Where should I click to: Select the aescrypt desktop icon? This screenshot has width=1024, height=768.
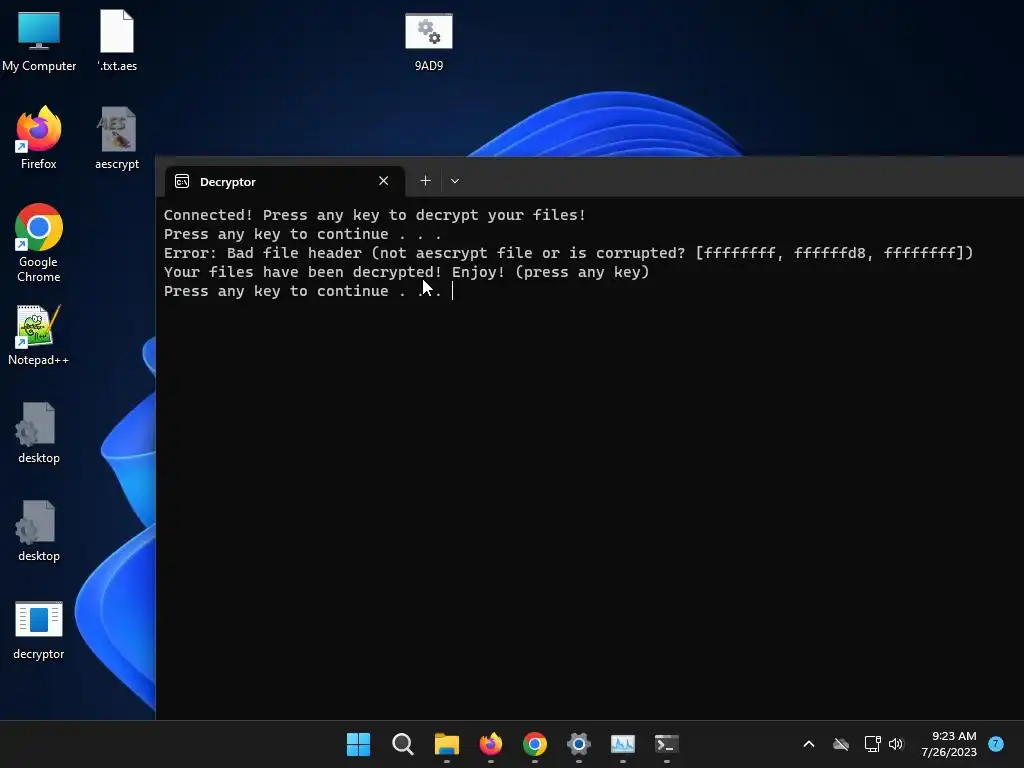pos(117,138)
